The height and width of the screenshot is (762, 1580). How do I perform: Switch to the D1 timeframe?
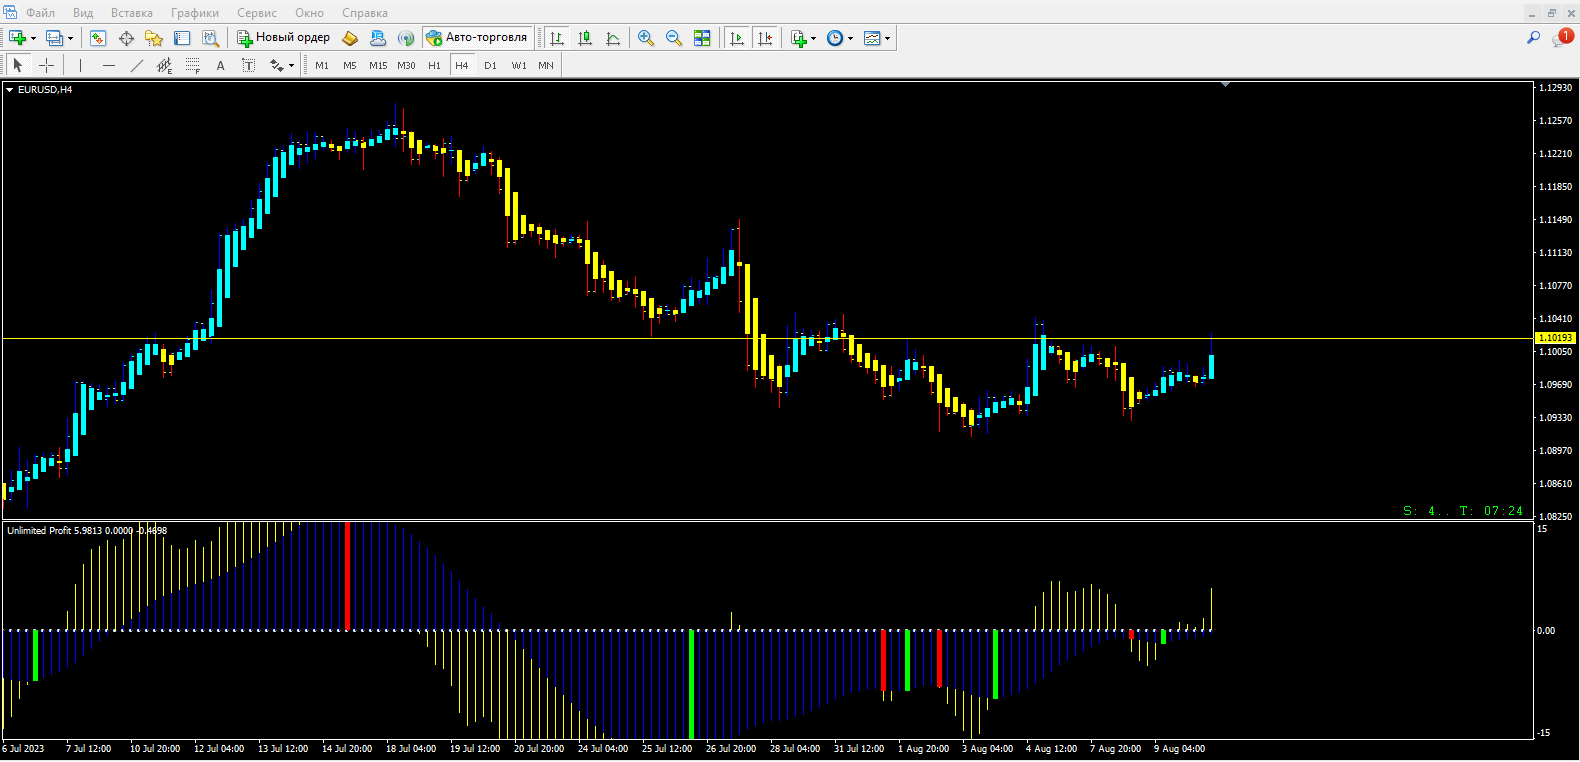[490, 65]
